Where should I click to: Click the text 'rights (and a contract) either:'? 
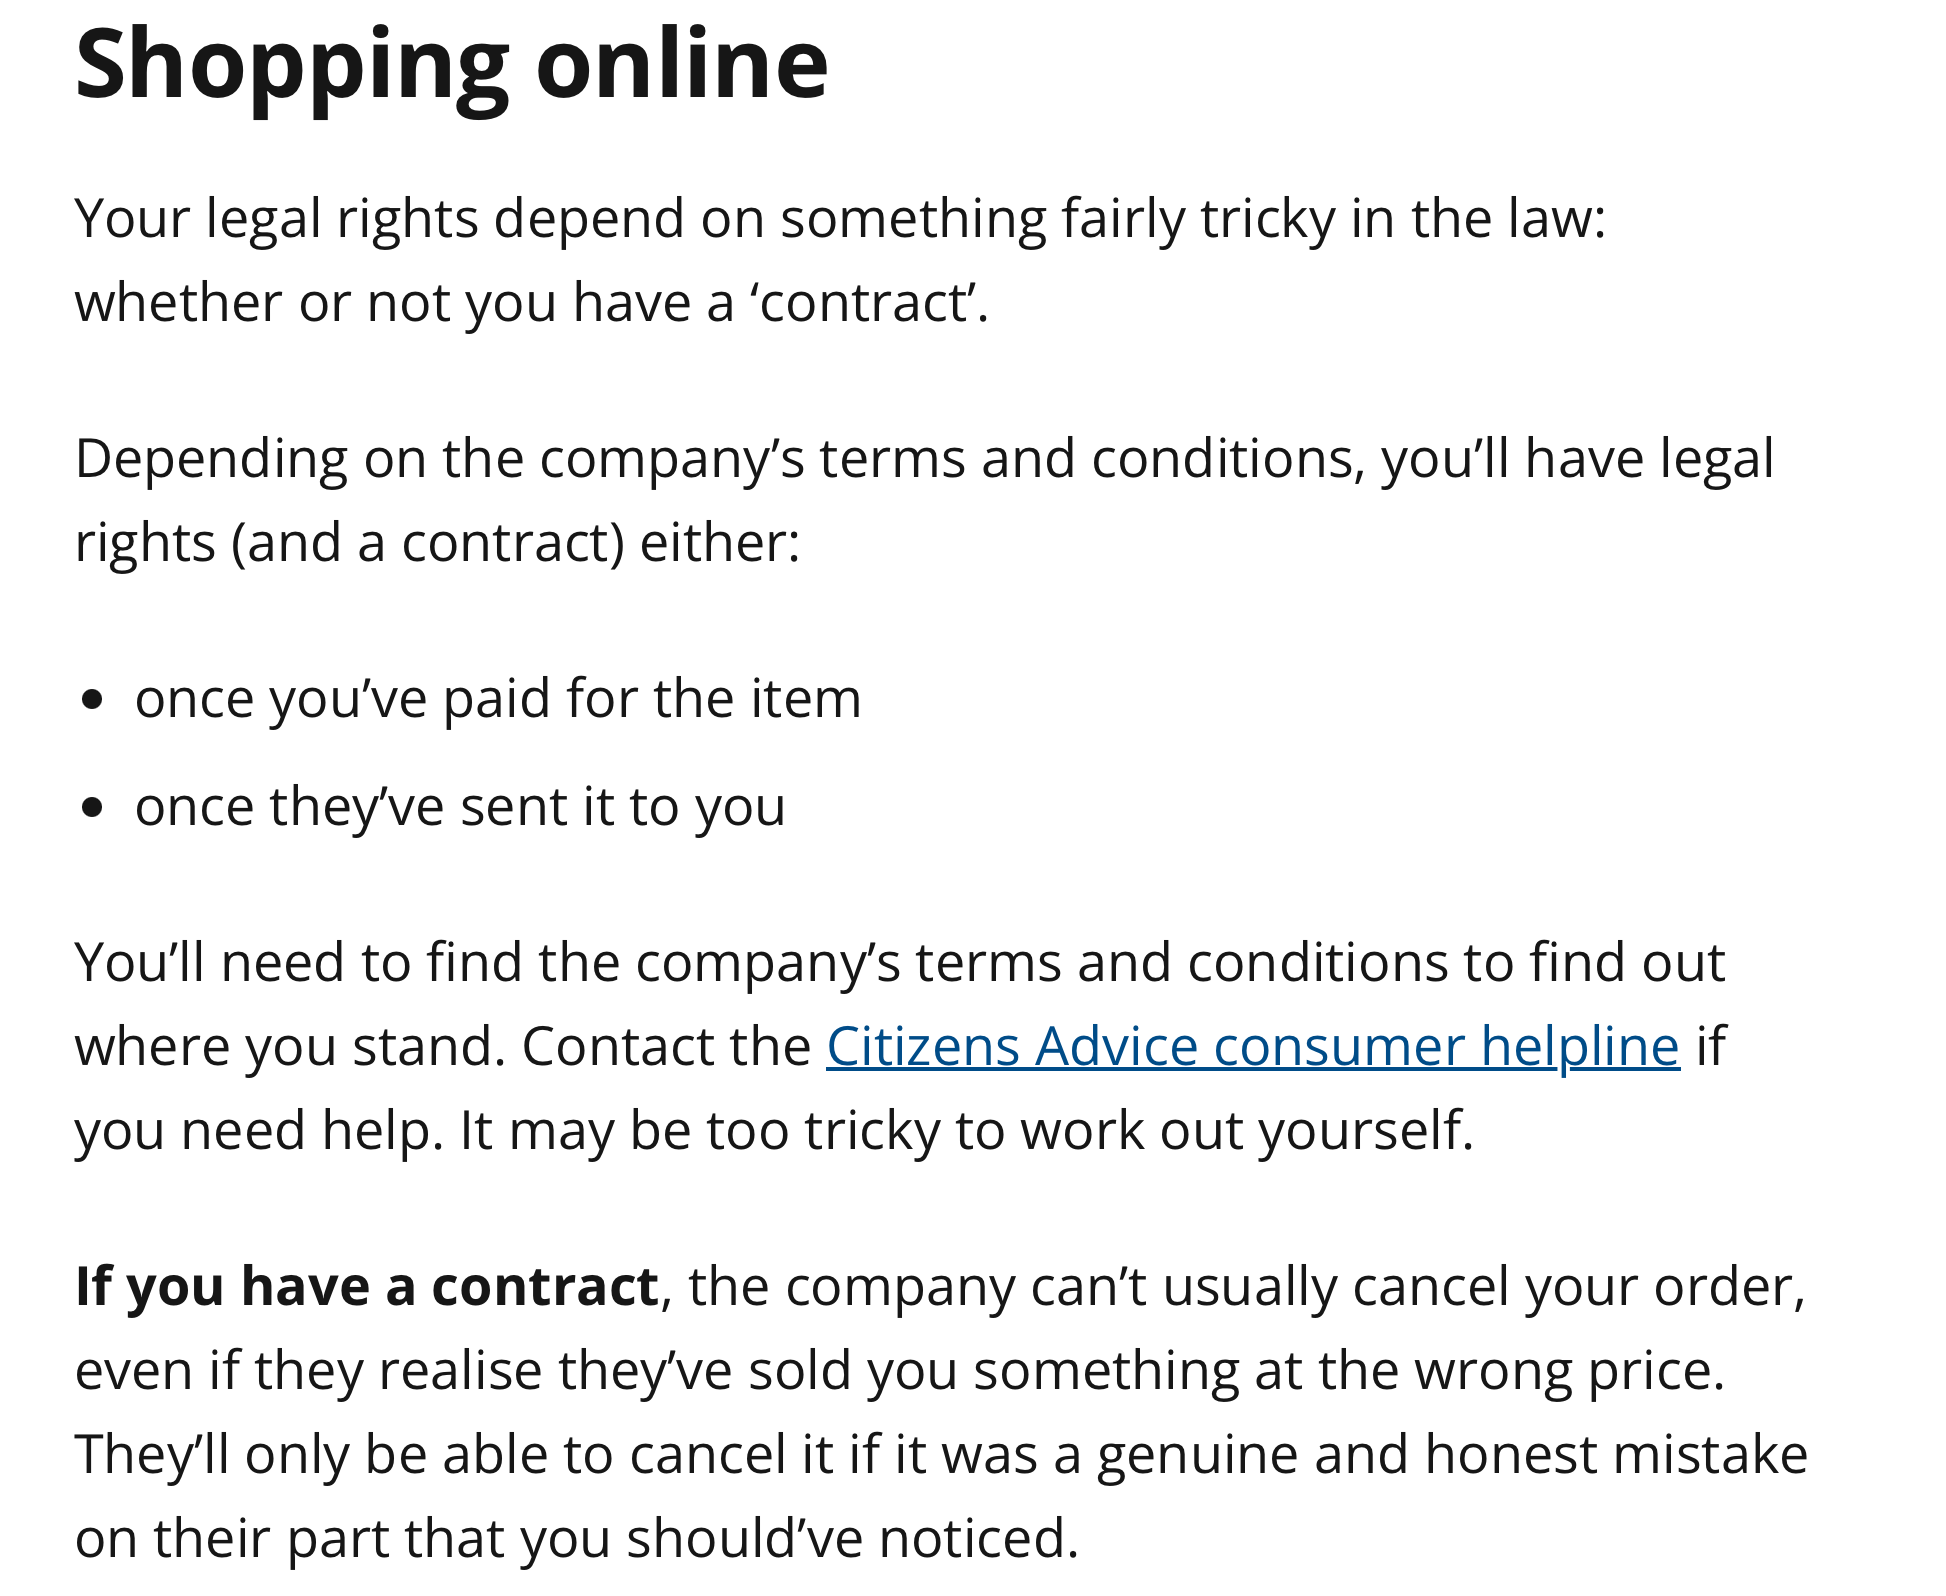(438, 543)
